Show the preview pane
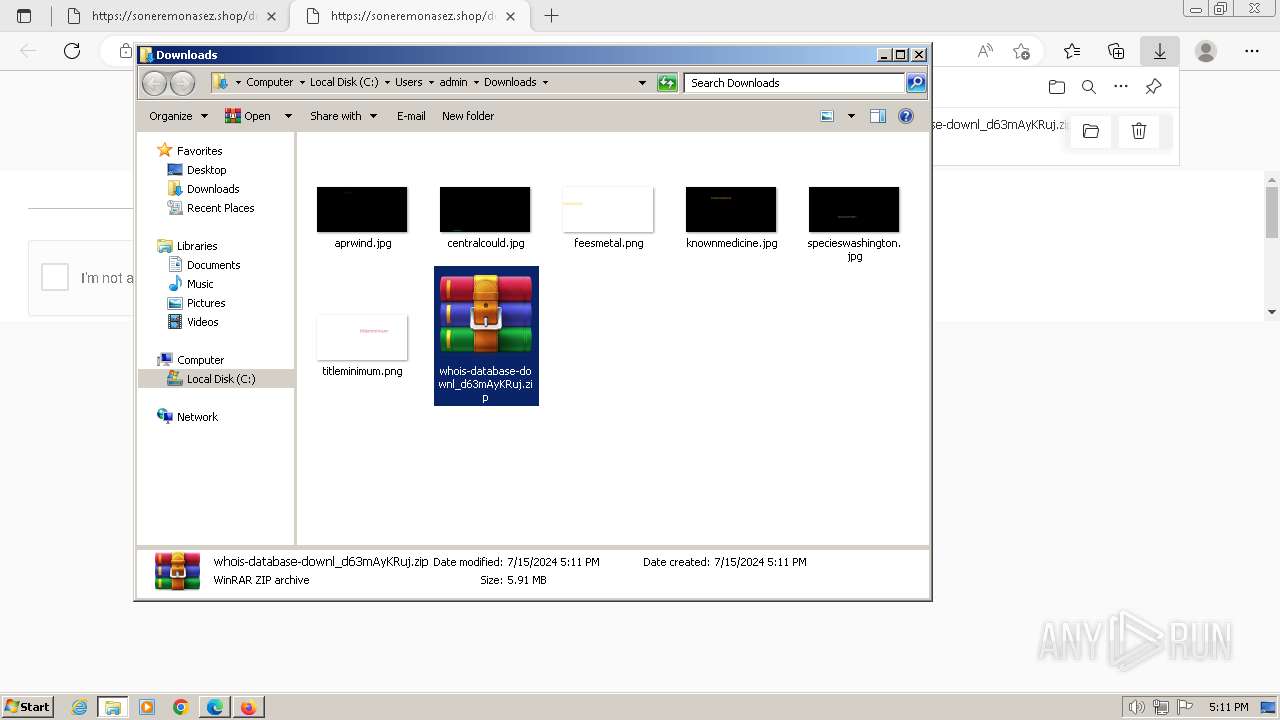Image resolution: width=1280 pixels, height=720 pixels. click(878, 116)
